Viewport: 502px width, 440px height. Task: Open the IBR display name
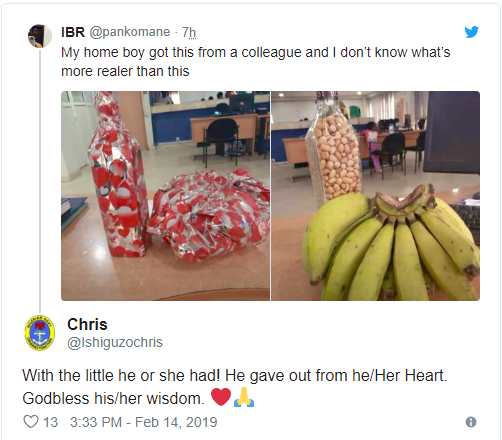pyautogui.click(x=73, y=32)
